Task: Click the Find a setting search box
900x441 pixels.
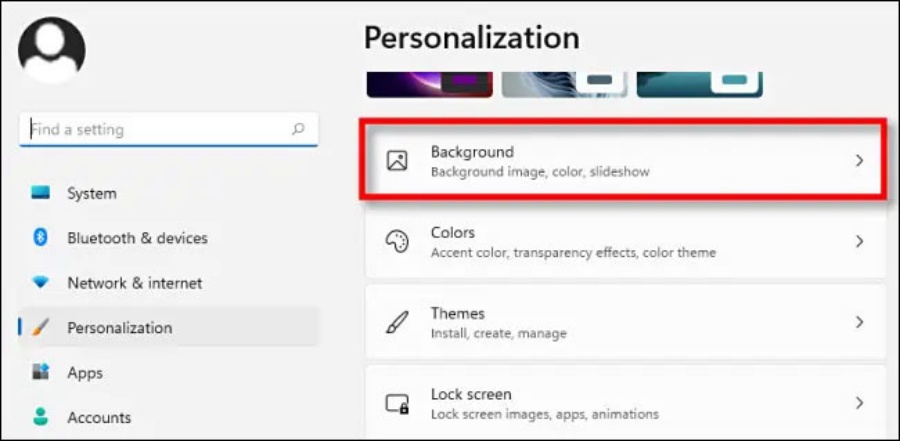Action: [155, 129]
